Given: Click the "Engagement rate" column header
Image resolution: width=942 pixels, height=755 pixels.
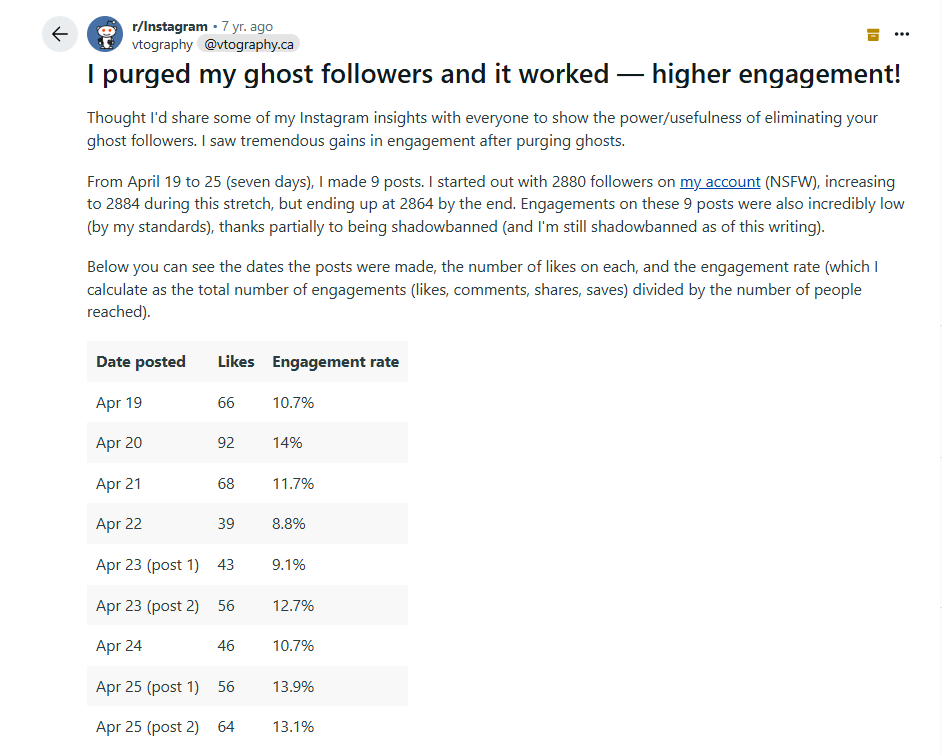Looking at the screenshot, I should (335, 362).
